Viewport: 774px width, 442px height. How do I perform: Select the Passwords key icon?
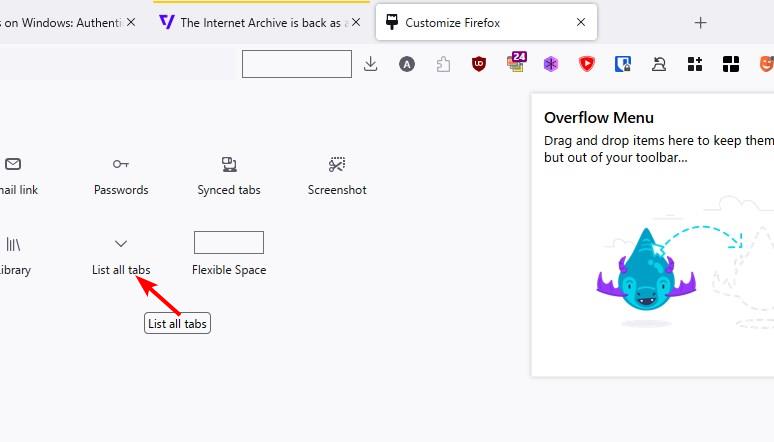121,164
